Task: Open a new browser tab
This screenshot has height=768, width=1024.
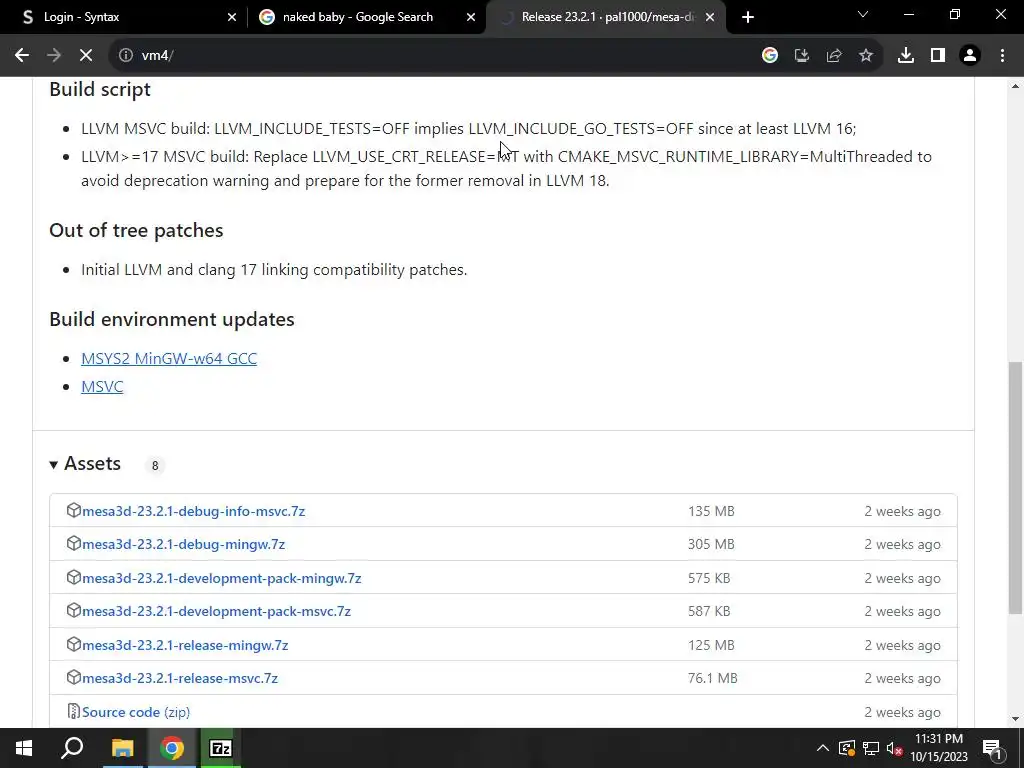Action: pos(748,17)
